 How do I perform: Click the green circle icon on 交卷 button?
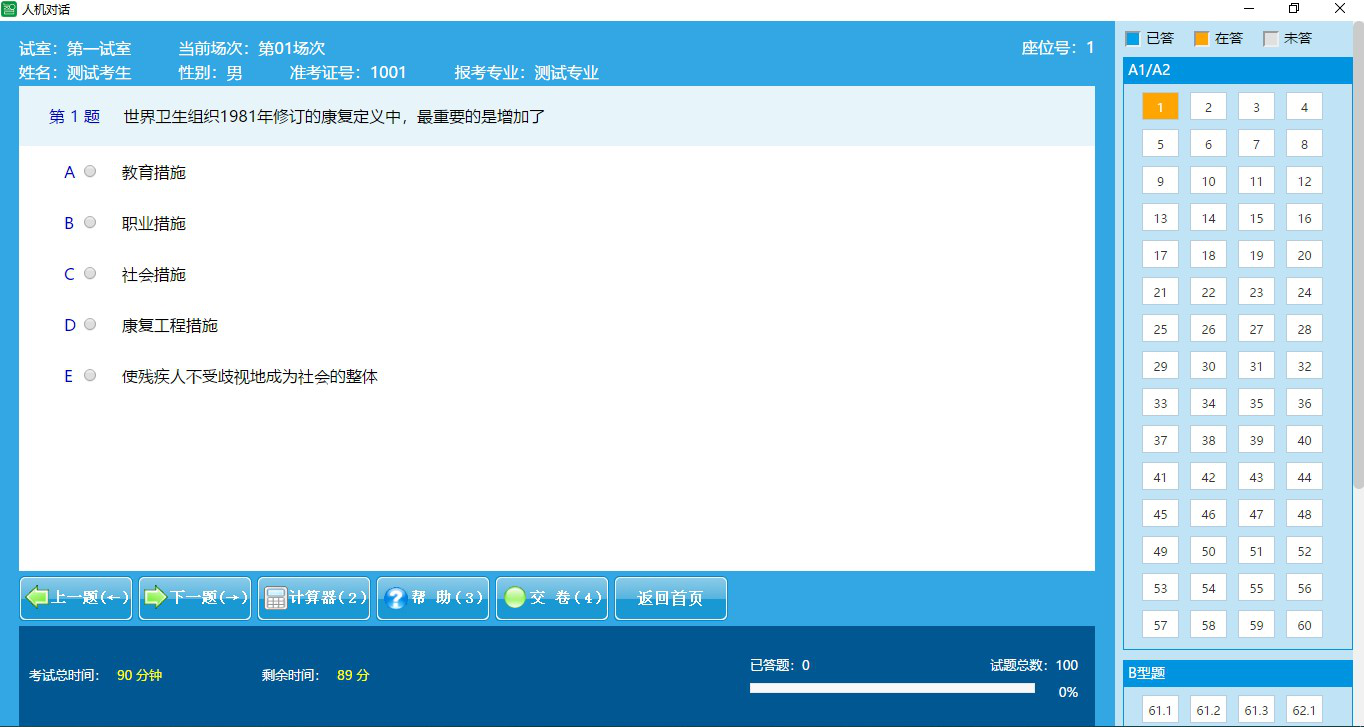[x=514, y=598]
